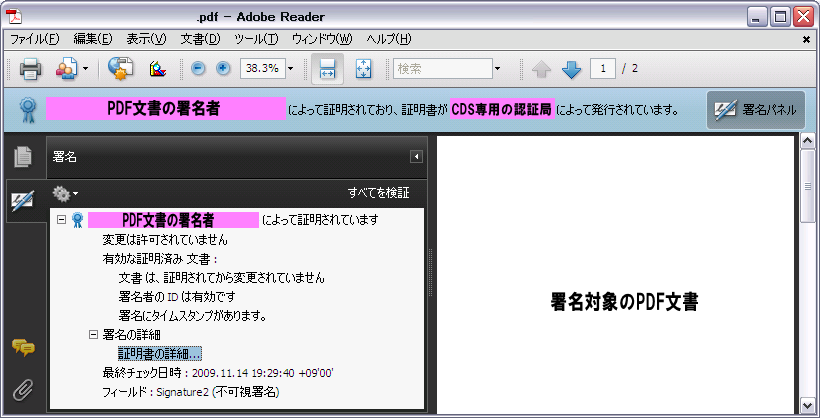Collapse the 署名の詳細 node
Viewport: 820px width, 418px height.
94,335
